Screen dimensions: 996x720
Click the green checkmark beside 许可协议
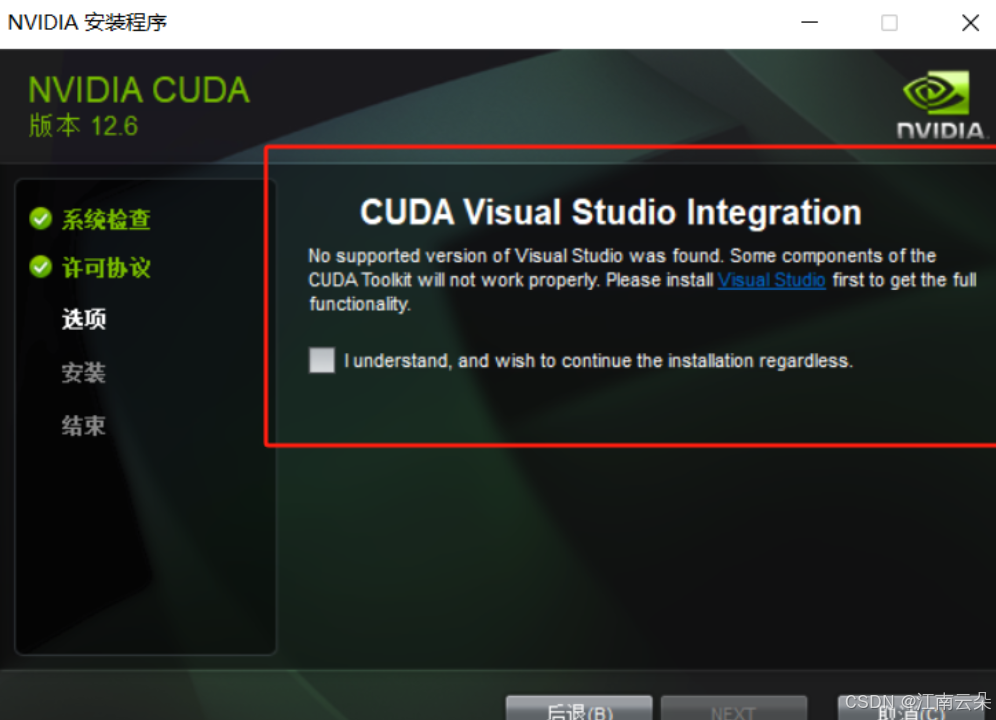tap(41, 267)
